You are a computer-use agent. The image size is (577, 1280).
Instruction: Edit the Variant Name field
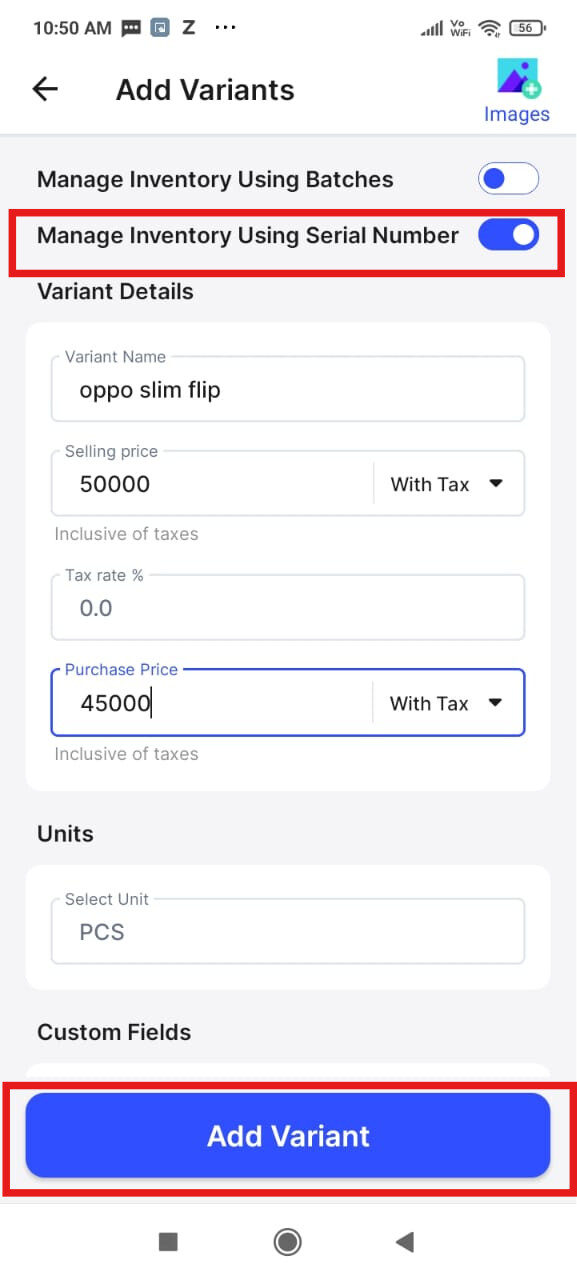tap(288, 389)
